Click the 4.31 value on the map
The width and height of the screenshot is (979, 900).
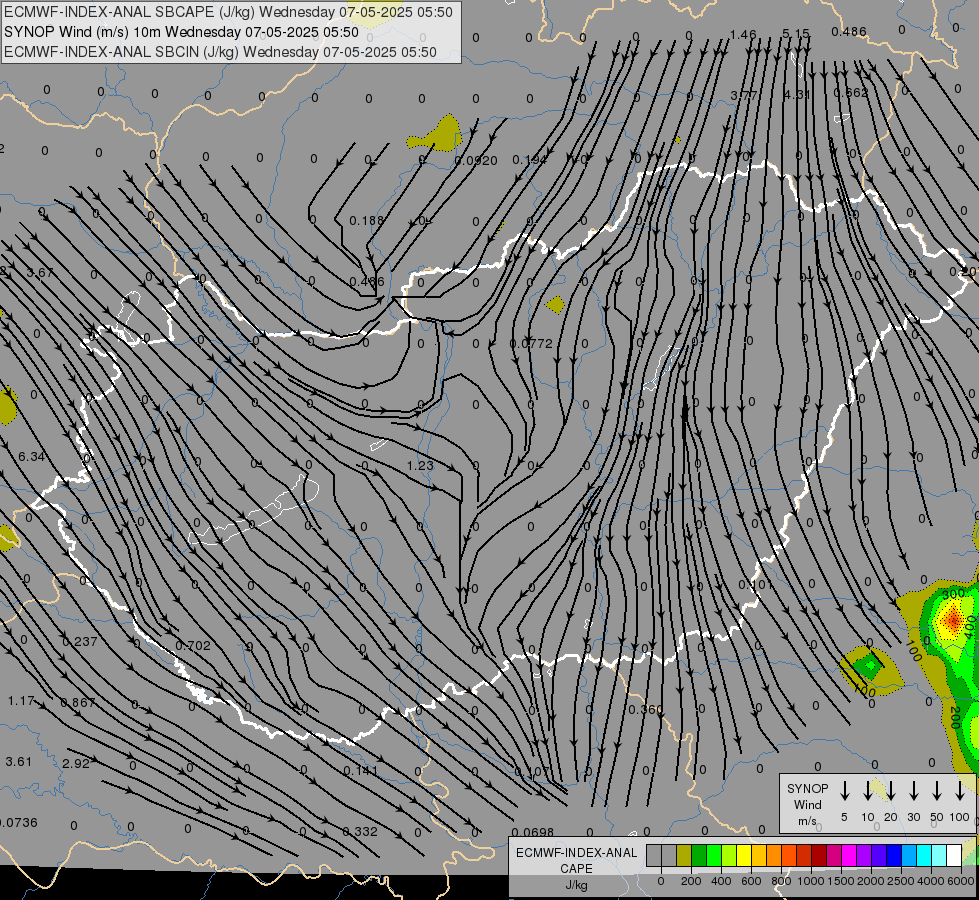coord(797,94)
